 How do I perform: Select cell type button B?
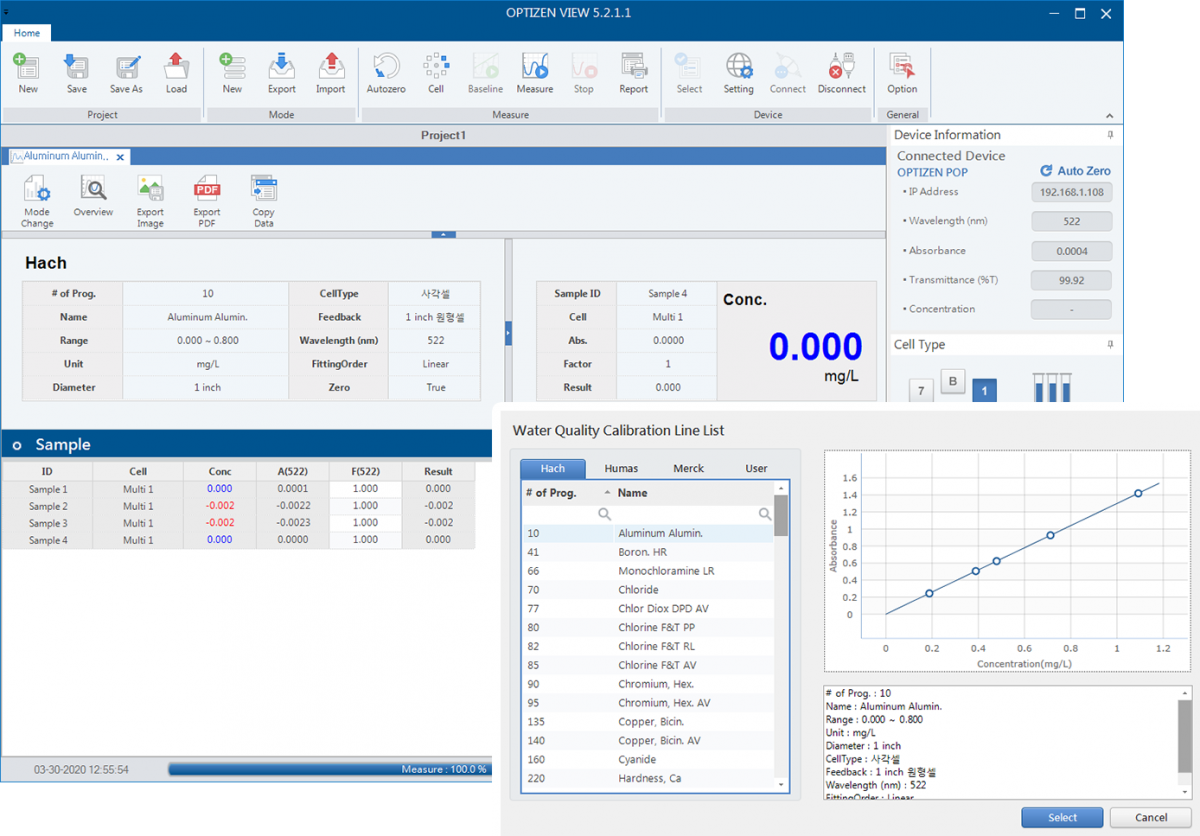point(953,382)
